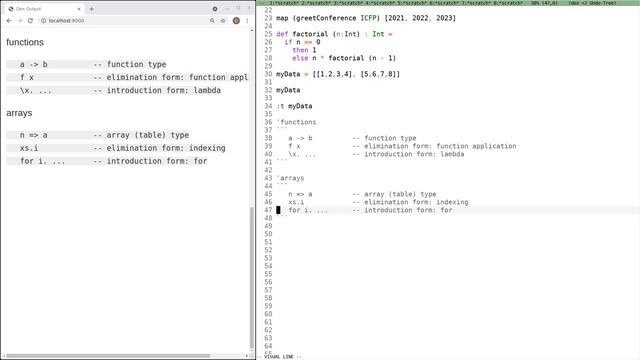Screen dimensions: 640x360
Task: Click 'then 1' on editor line 27
Action: coord(304,50)
